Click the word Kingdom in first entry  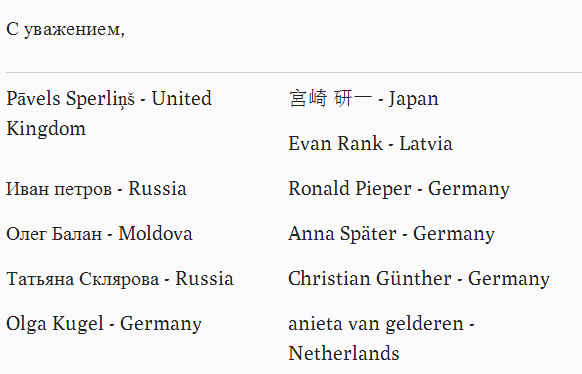[46, 129]
